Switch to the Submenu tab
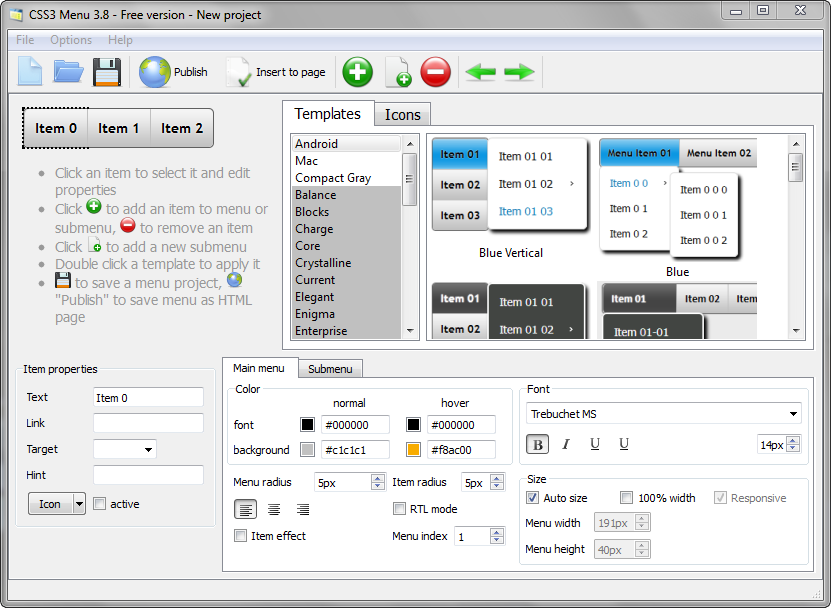This screenshot has width=831, height=608. pos(330,369)
